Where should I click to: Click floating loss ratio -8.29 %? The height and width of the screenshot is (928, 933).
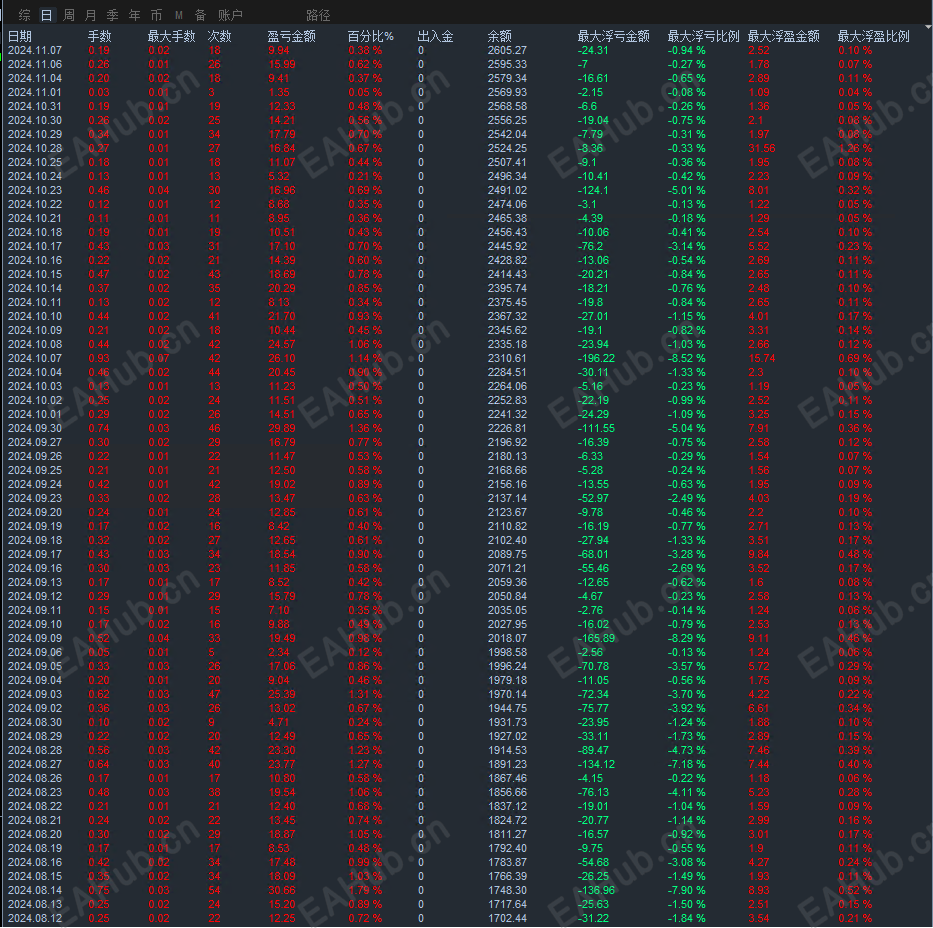pos(686,638)
